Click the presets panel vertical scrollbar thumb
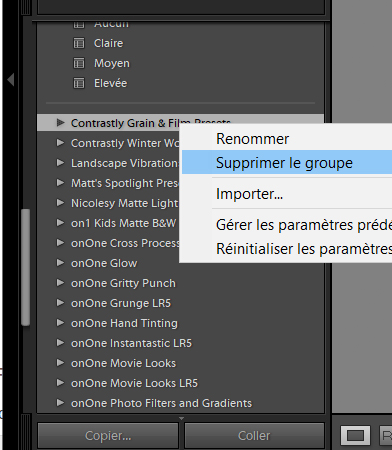Viewport: 392px width, 450px height. [x=26, y=267]
